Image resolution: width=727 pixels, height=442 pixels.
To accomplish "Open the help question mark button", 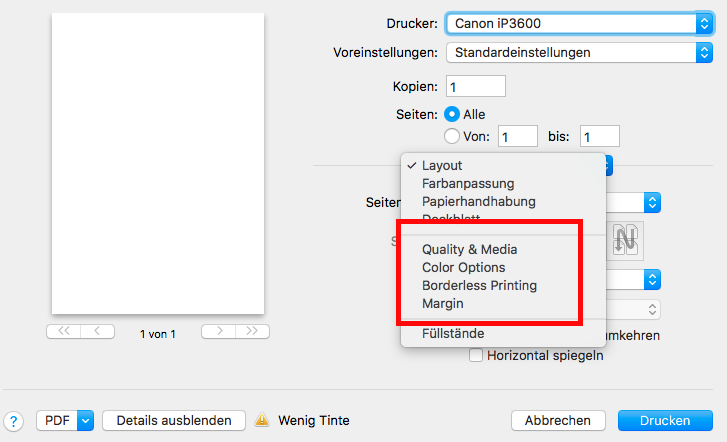I will 13,421.
